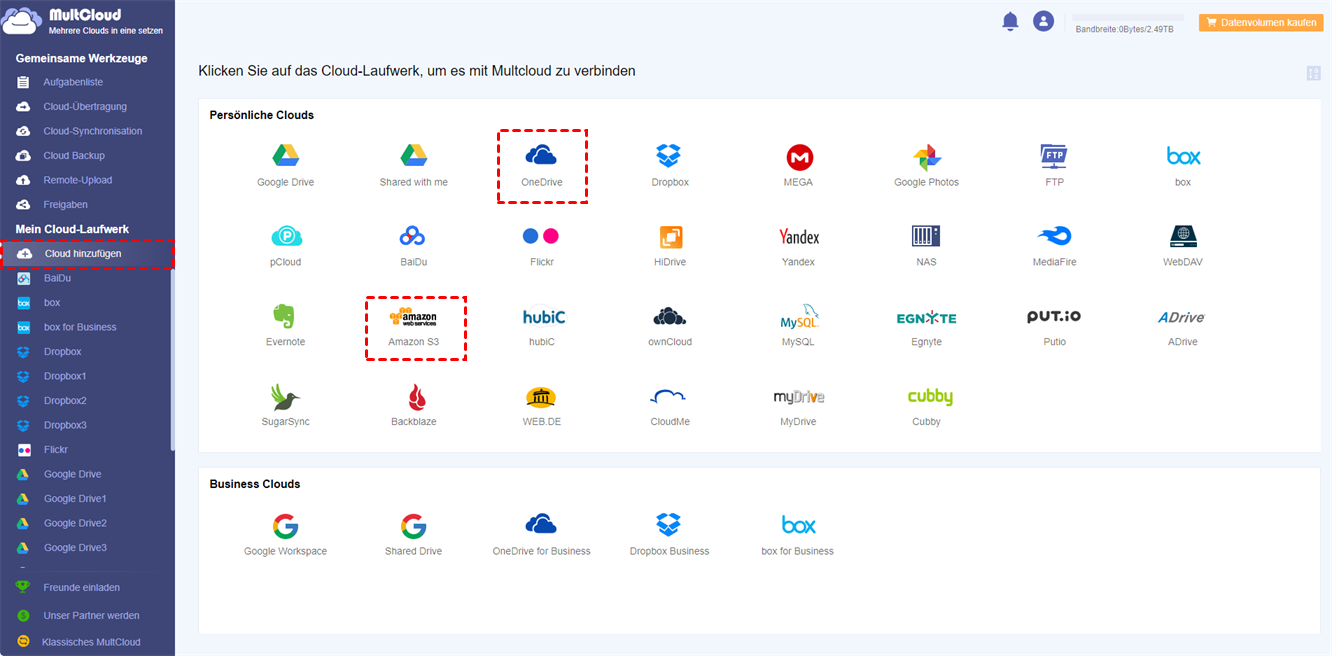This screenshot has height=656, width=1332.
Task: Select CloudMe cloud
Action: tap(669, 397)
